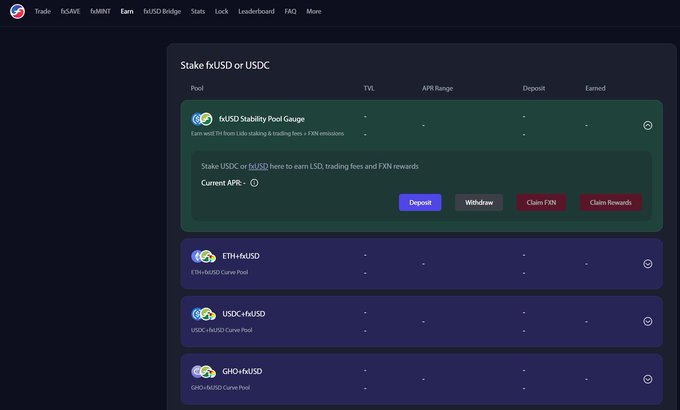Viewport: 680px width, 410px height.
Task: Click the 'Current APR: -' label
Action: click(223, 183)
